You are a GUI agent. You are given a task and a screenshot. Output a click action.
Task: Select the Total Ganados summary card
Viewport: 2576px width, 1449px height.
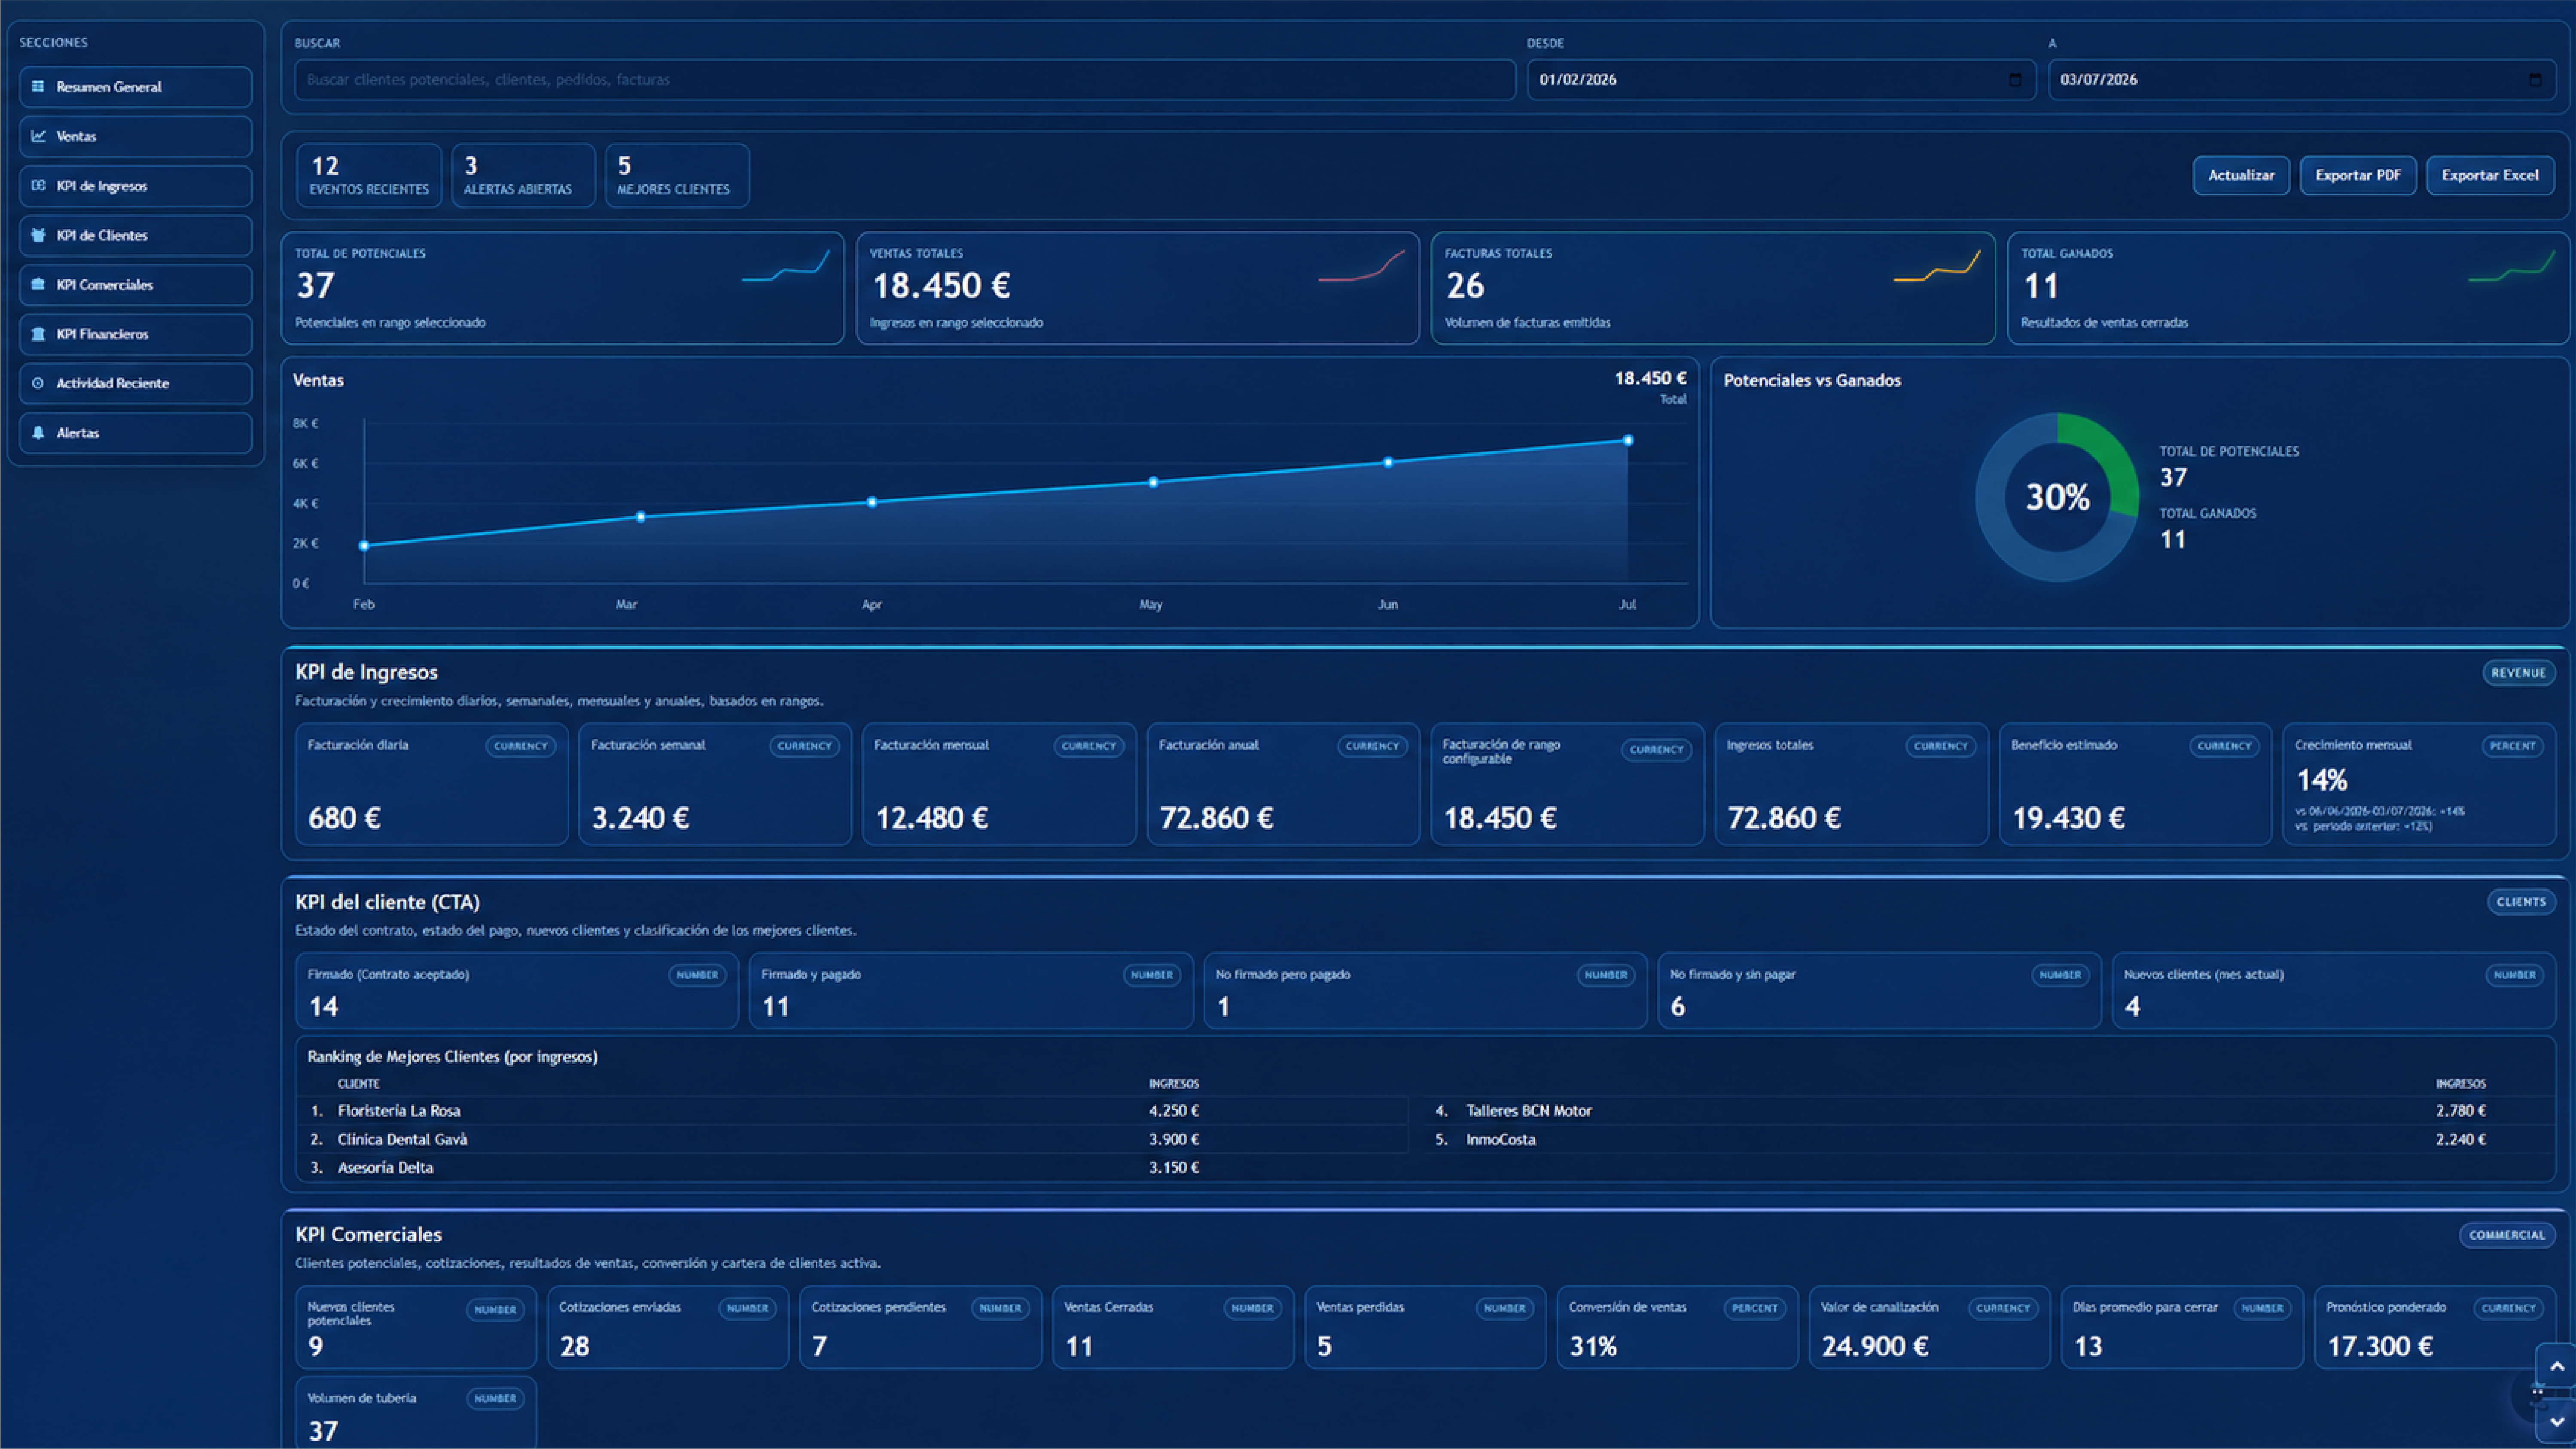(x=2288, y=289)
